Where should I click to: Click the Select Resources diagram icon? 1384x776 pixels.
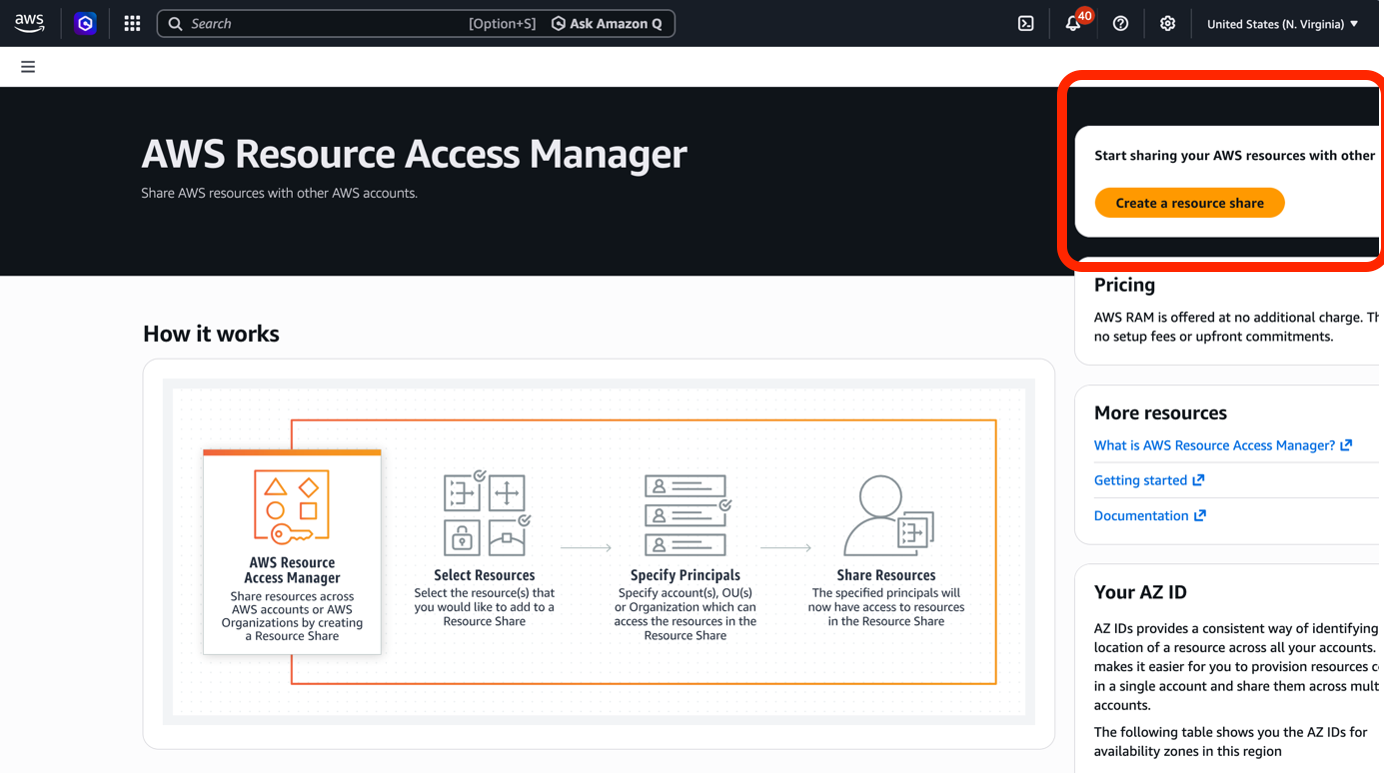(x=486, y=514)
